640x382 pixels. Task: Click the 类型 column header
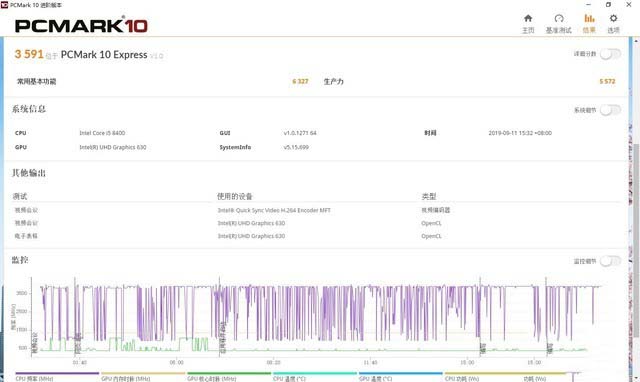coord(429,196)
